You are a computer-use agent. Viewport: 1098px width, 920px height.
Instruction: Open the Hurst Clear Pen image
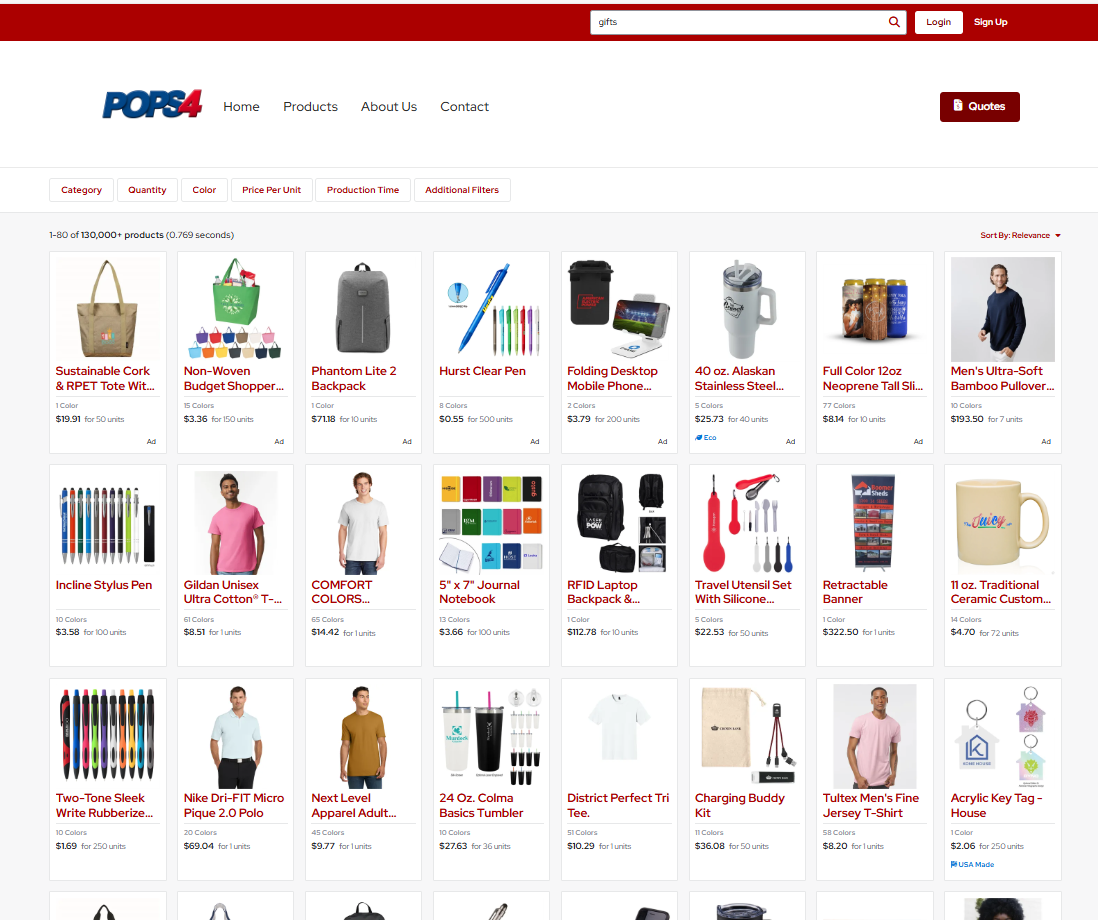(491, 308)
